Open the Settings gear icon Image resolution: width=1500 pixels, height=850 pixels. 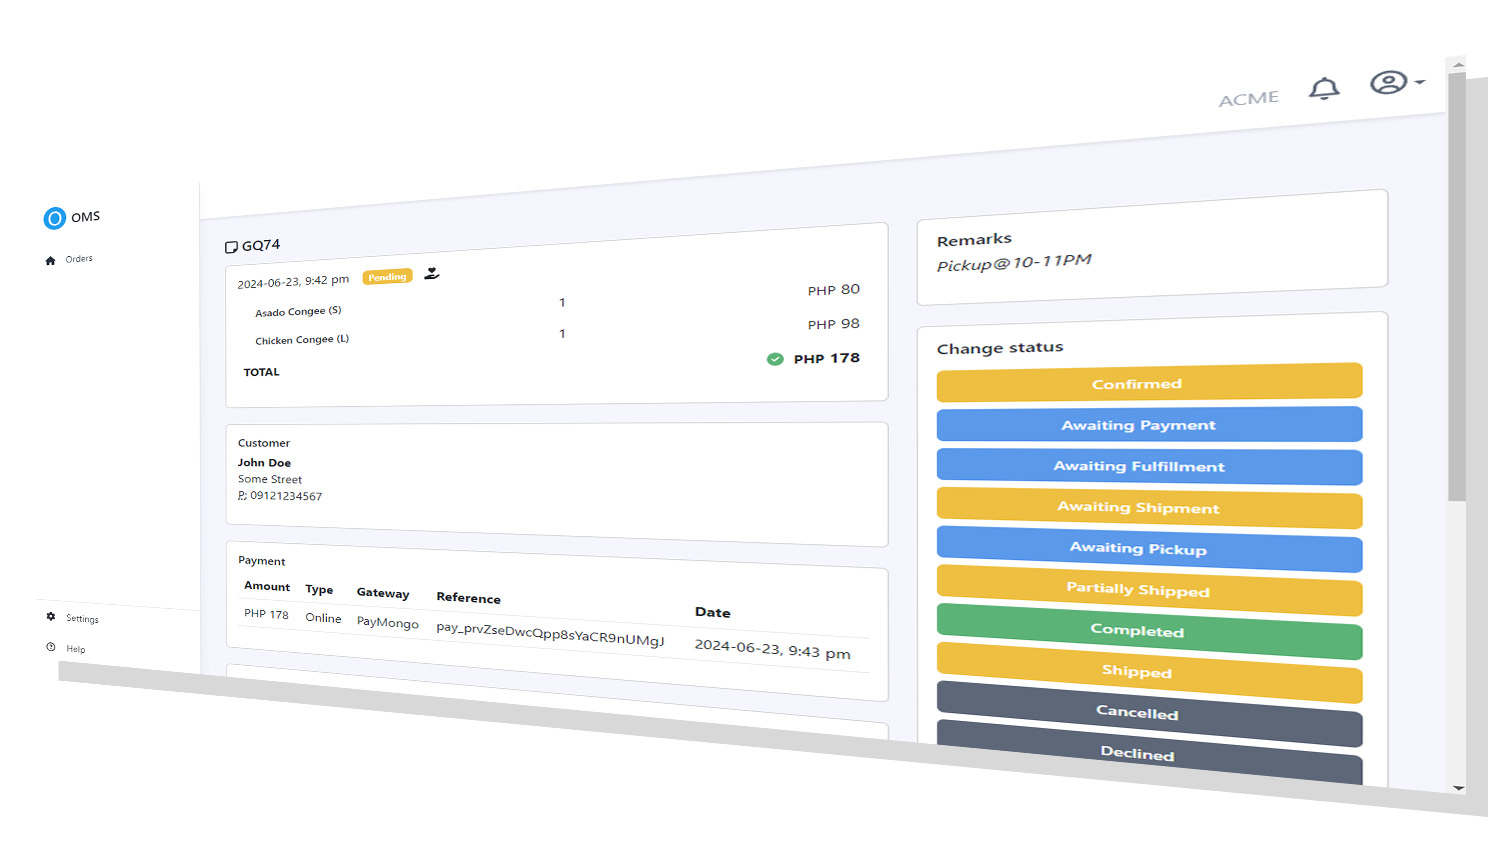[51, 617]
